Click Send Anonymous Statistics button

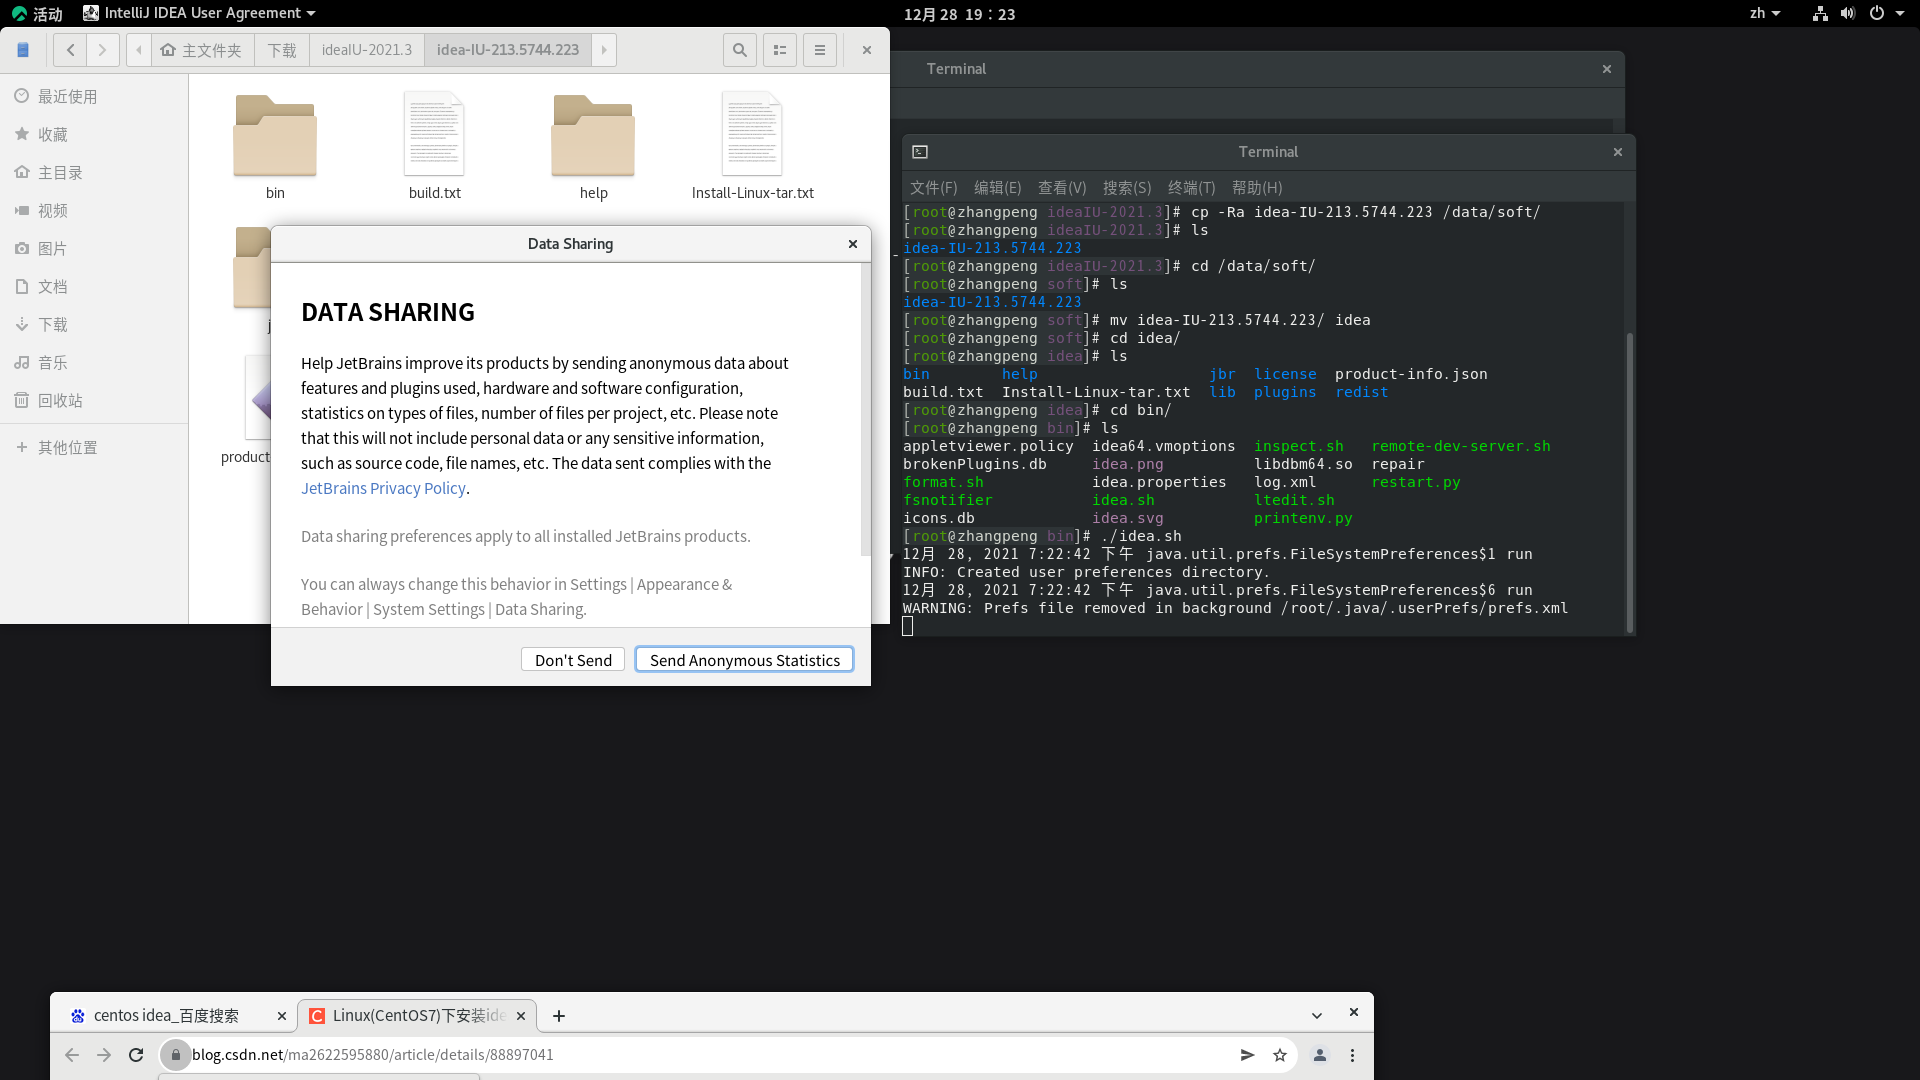[x=744, y=660]
